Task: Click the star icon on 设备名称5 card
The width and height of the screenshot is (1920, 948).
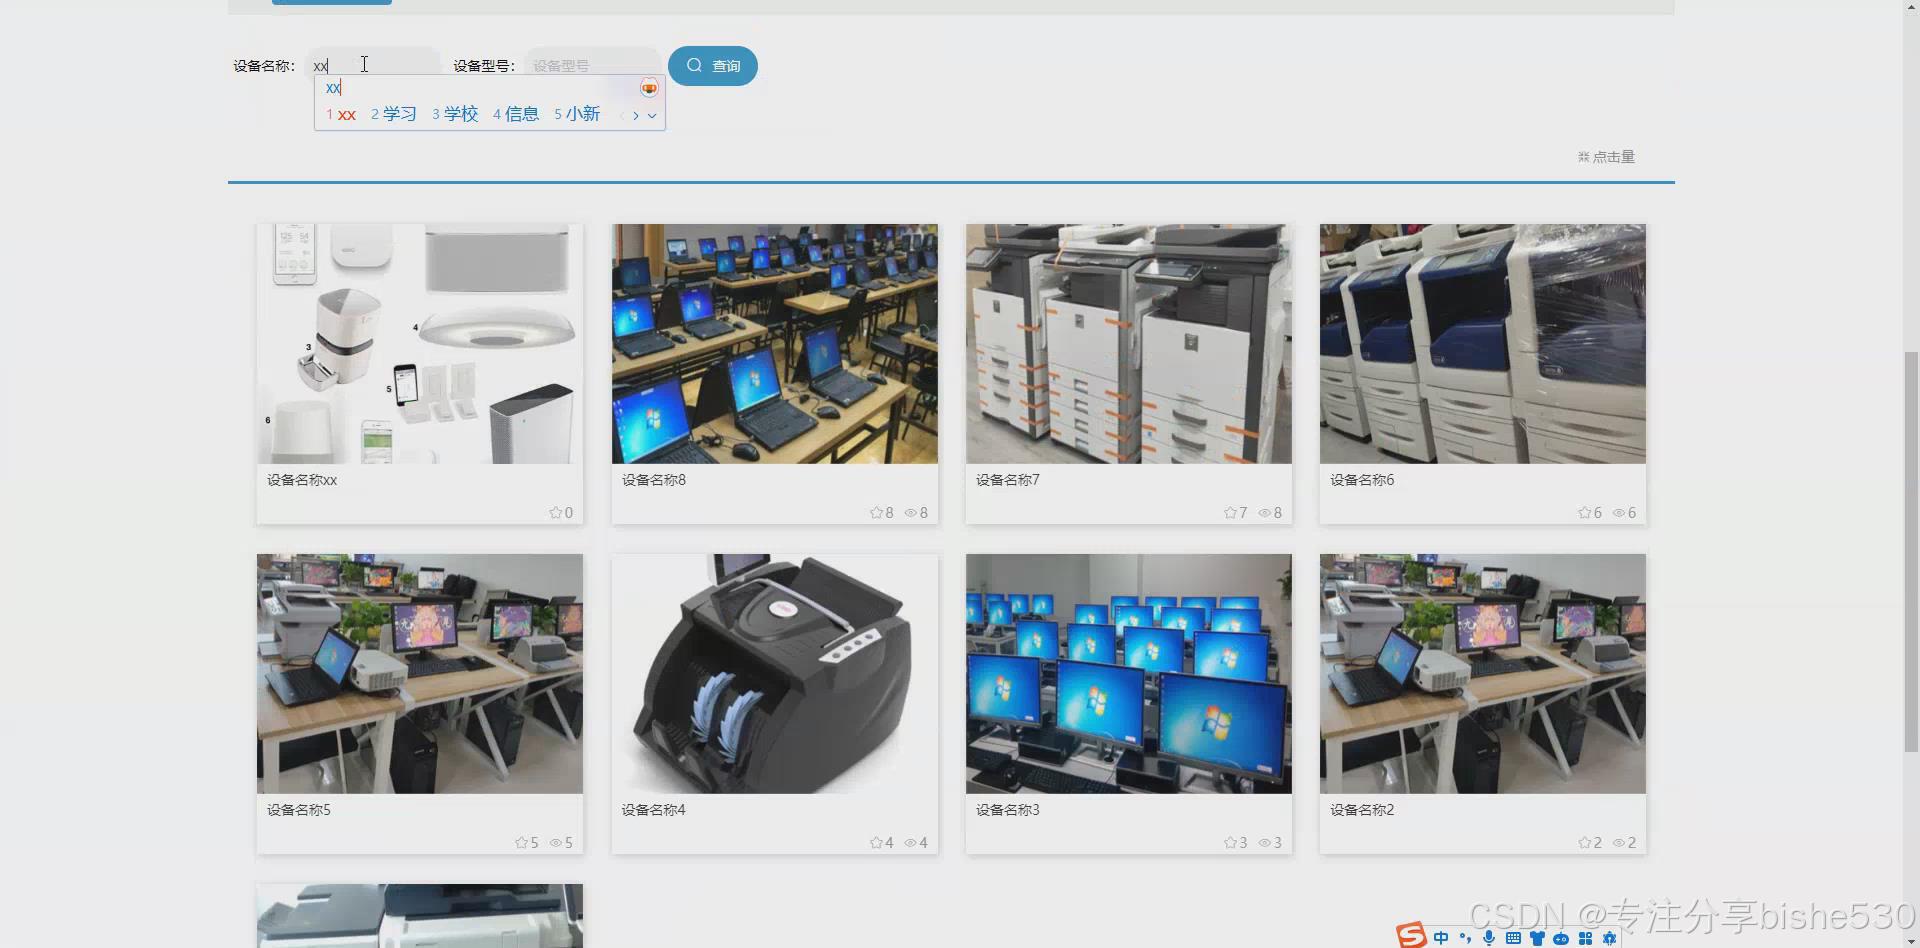Action: [521, 843]
